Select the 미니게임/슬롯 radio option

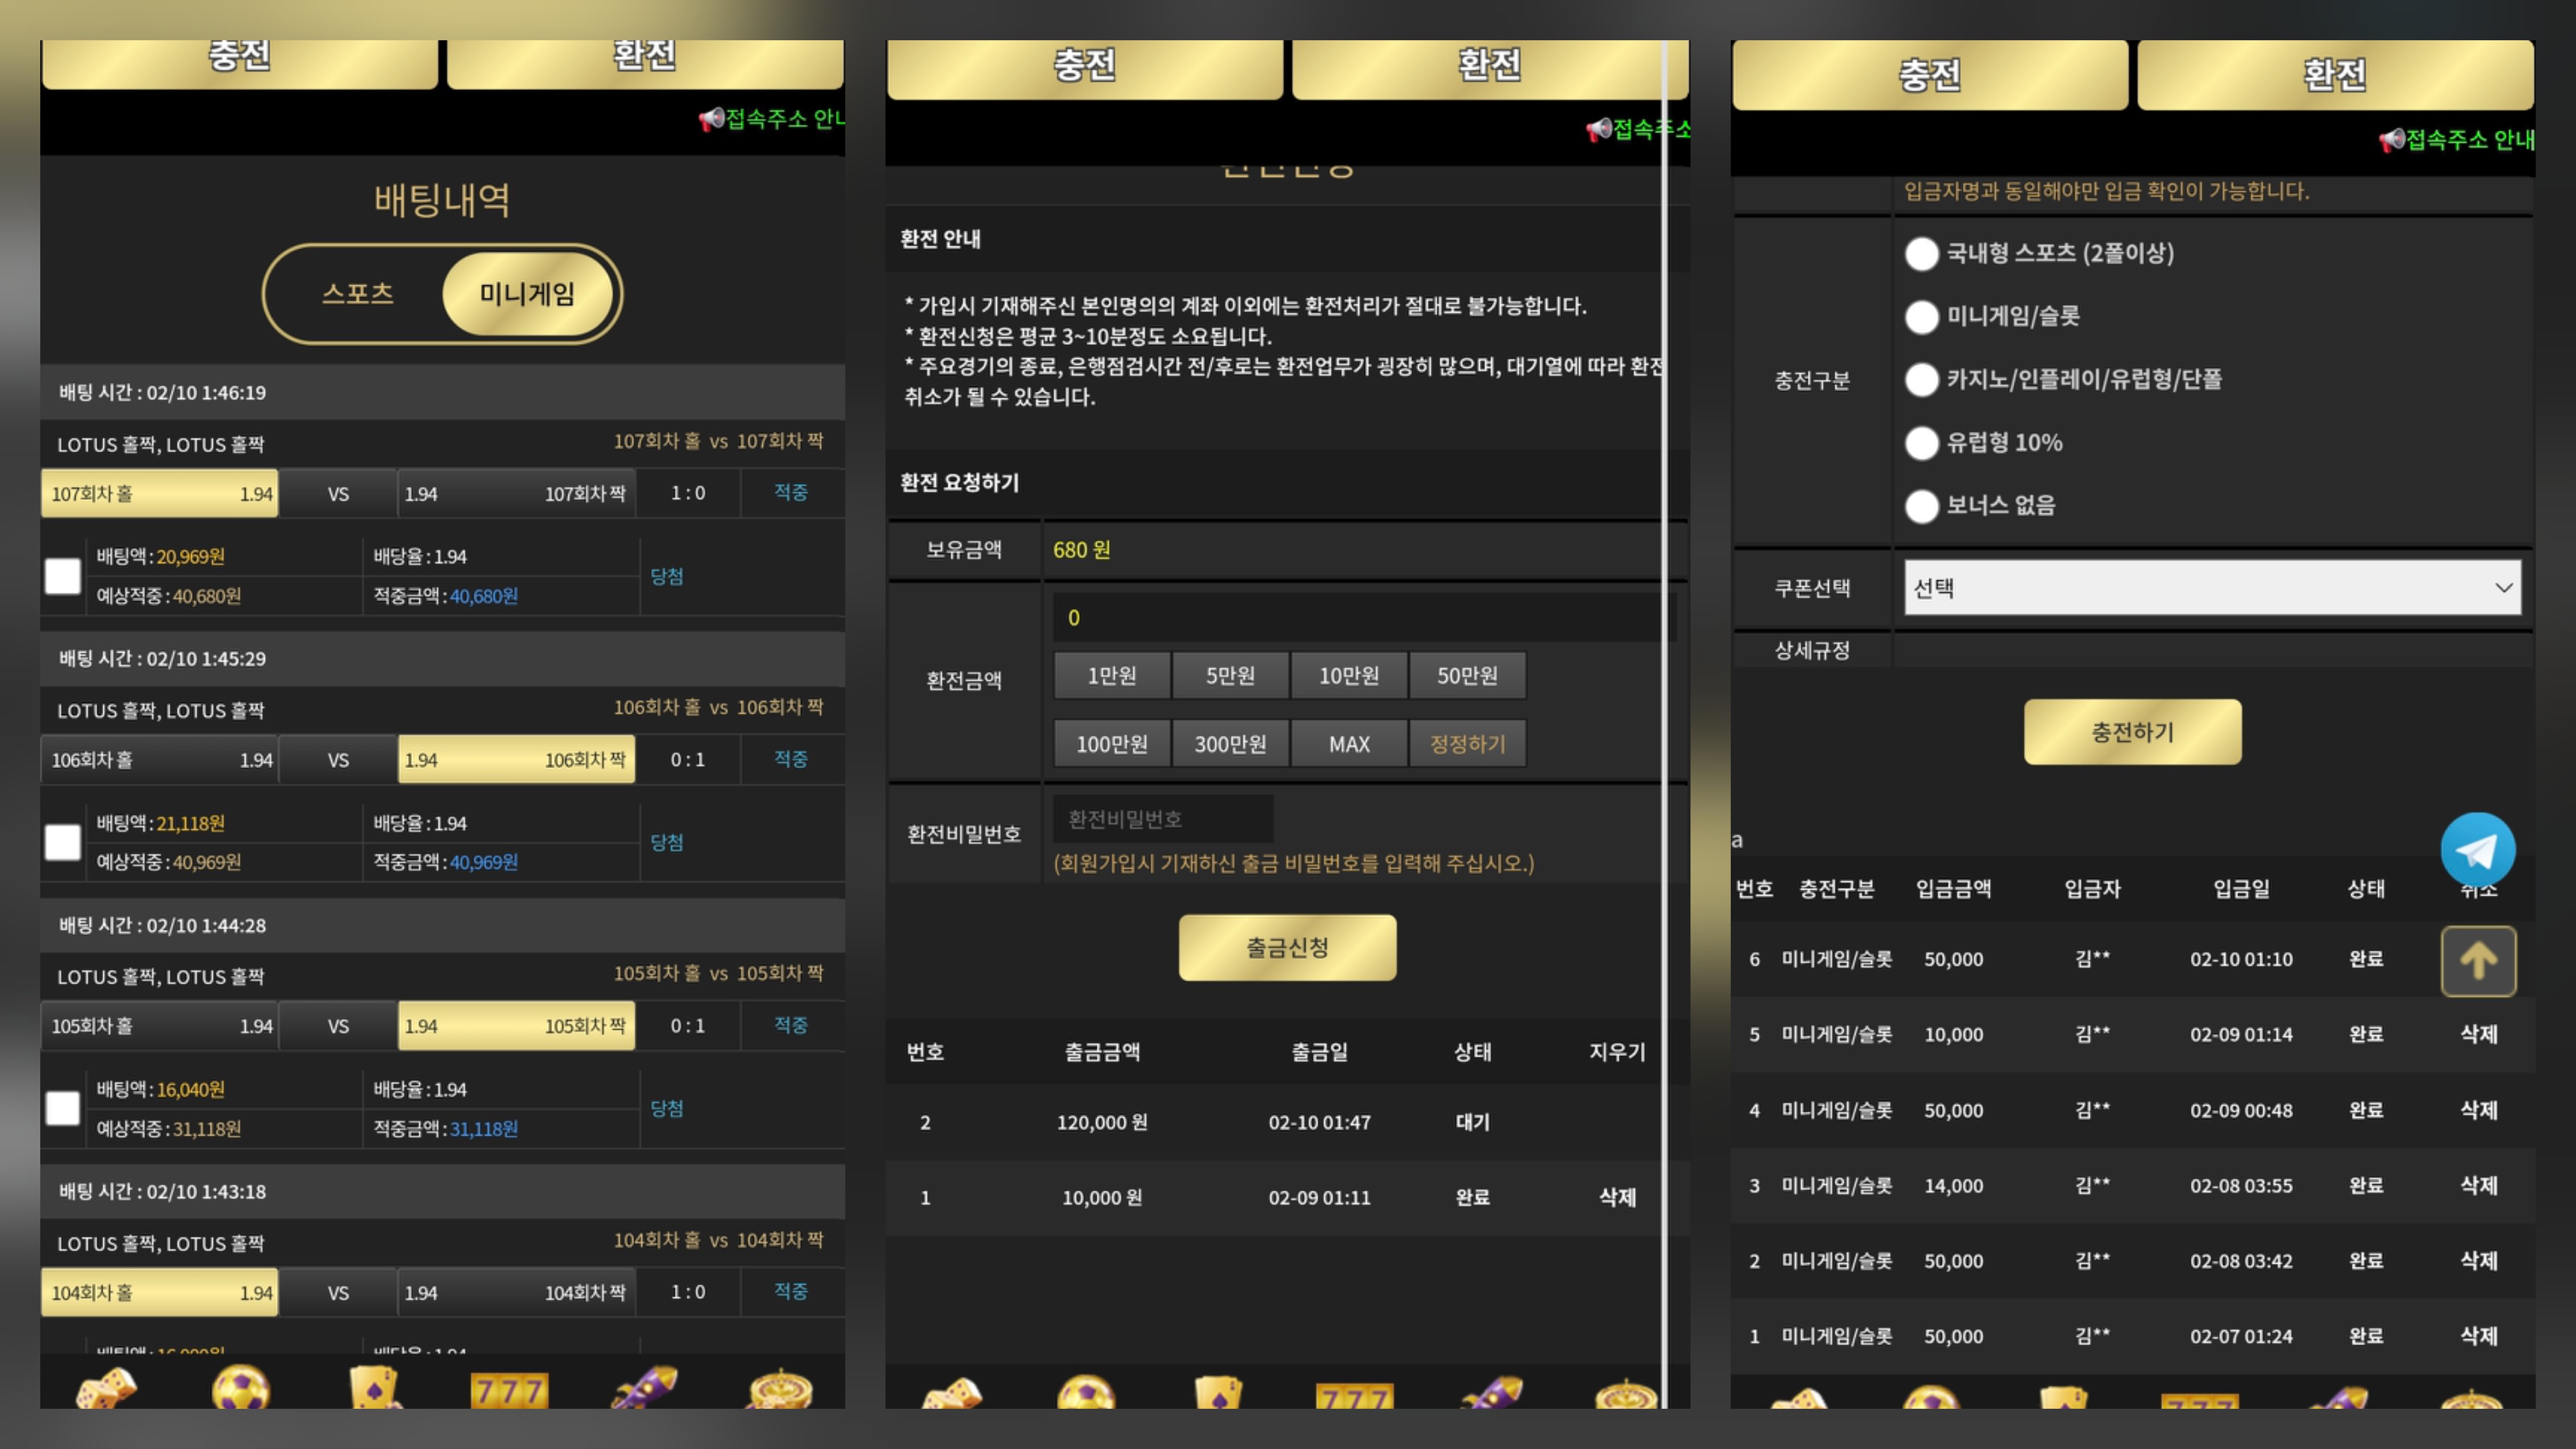[x=1921, y=317]
